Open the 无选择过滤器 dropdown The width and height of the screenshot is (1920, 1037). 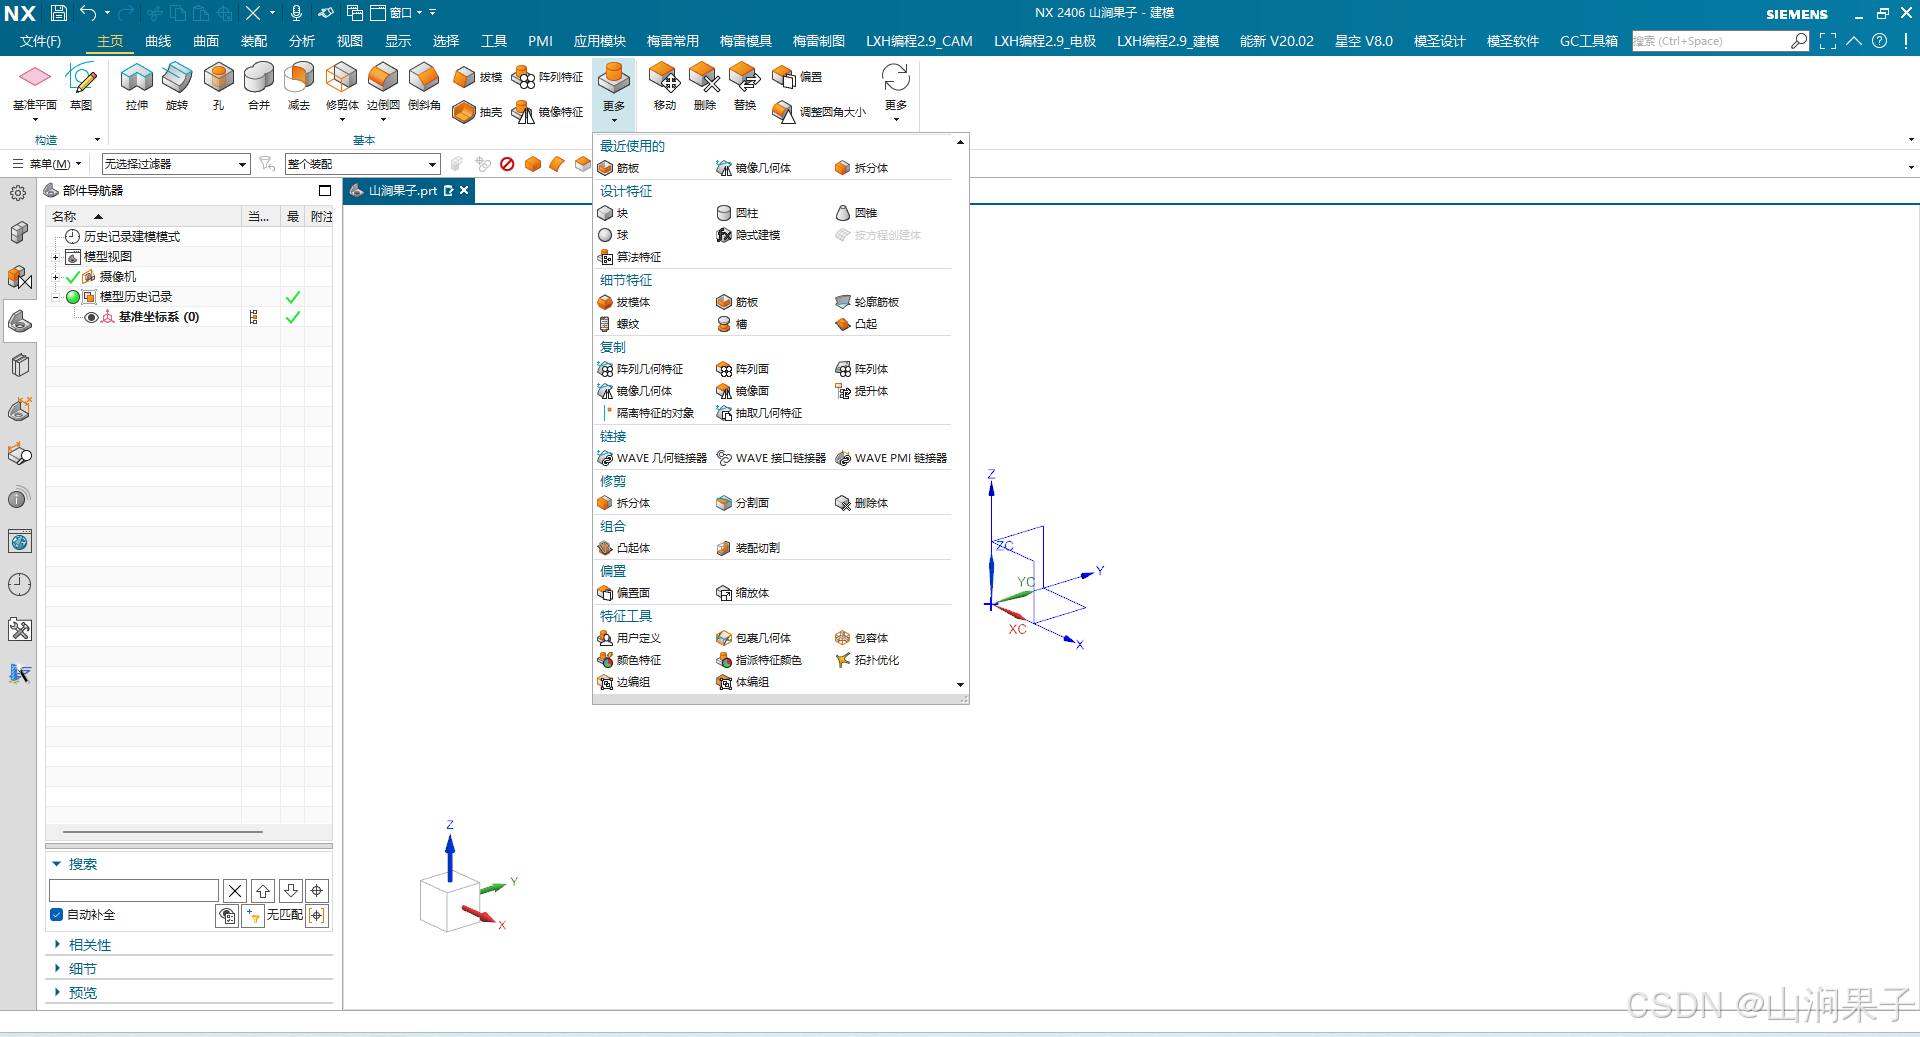175,164
